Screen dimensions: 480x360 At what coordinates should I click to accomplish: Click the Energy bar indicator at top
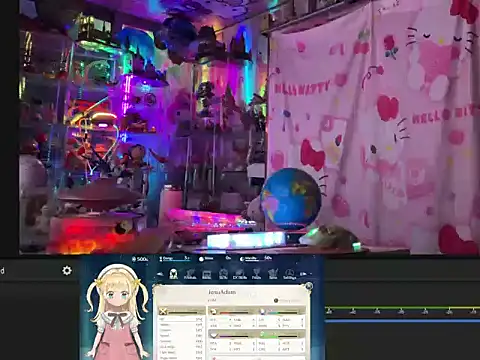pos(174,258)
